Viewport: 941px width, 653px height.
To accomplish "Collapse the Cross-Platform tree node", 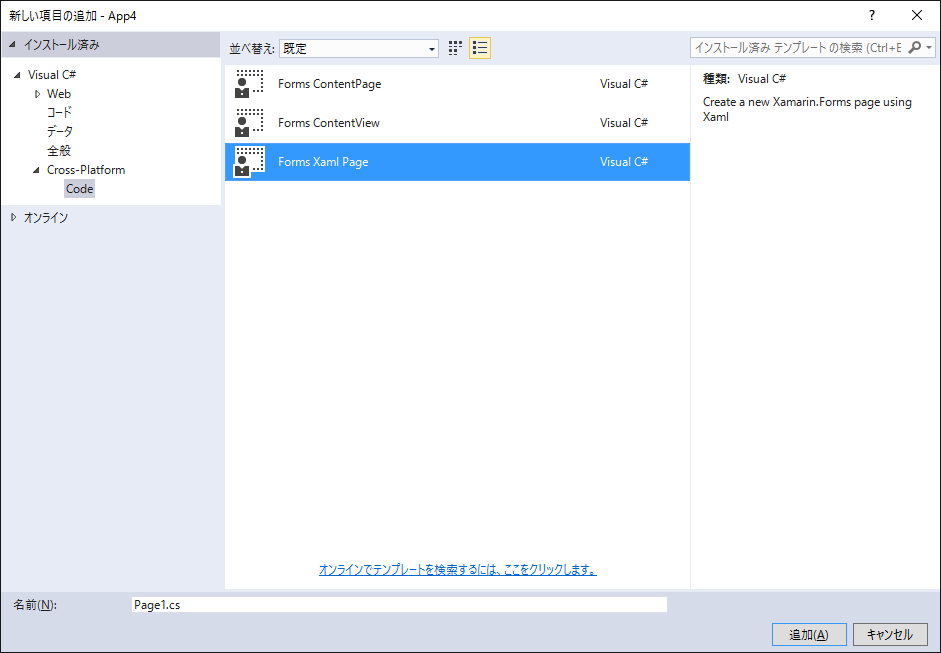I will point(37,170).
